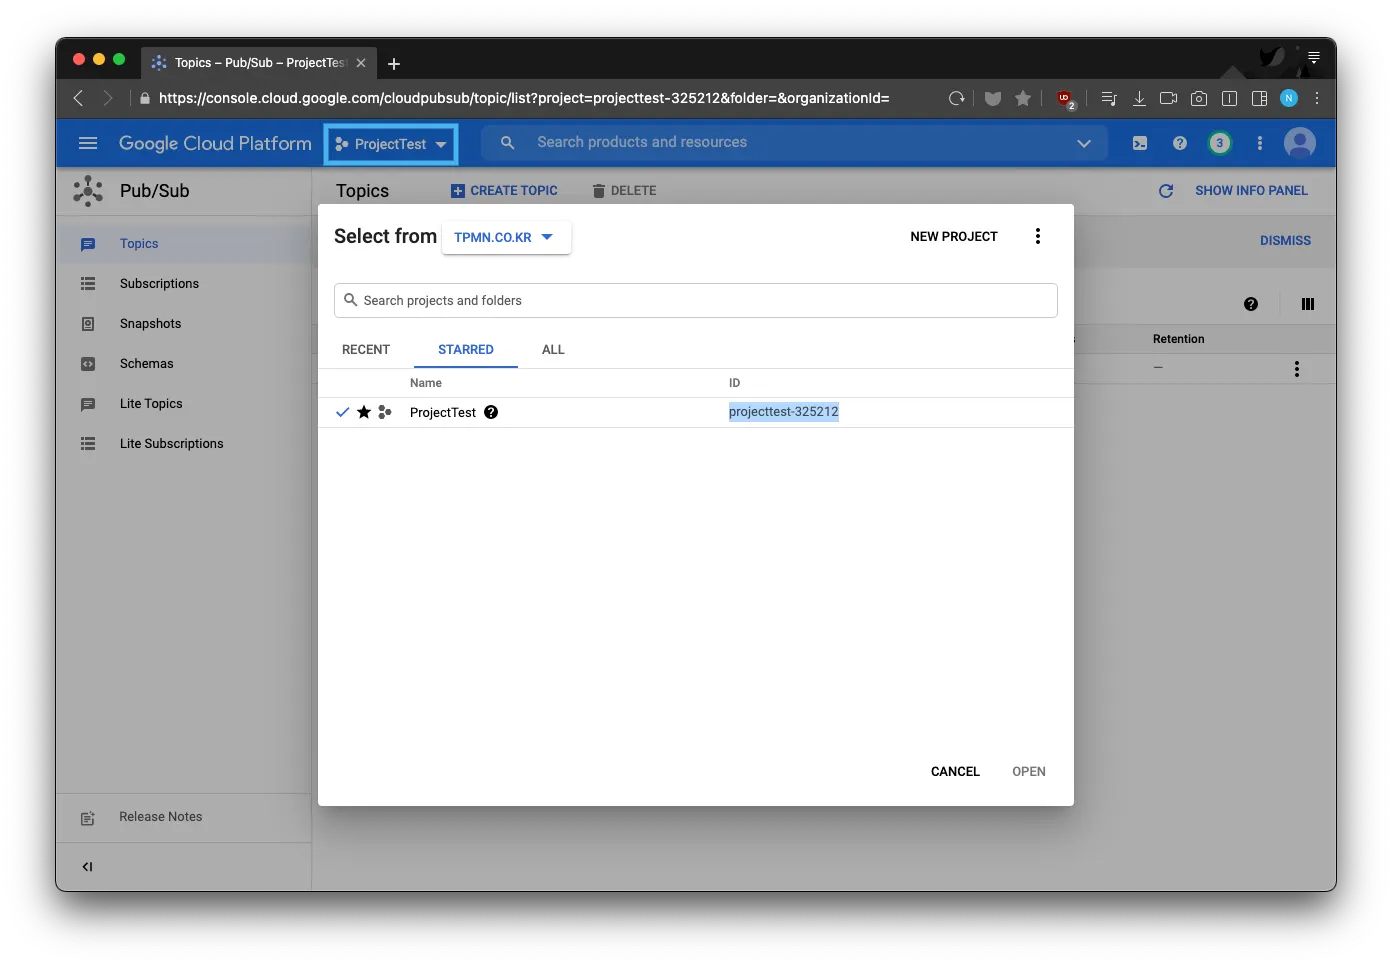Open the playlist queue icon in browser toolbar
Image resolution: width=1392 pixels, height=965 pixels.
click(x=1109, y=98)
